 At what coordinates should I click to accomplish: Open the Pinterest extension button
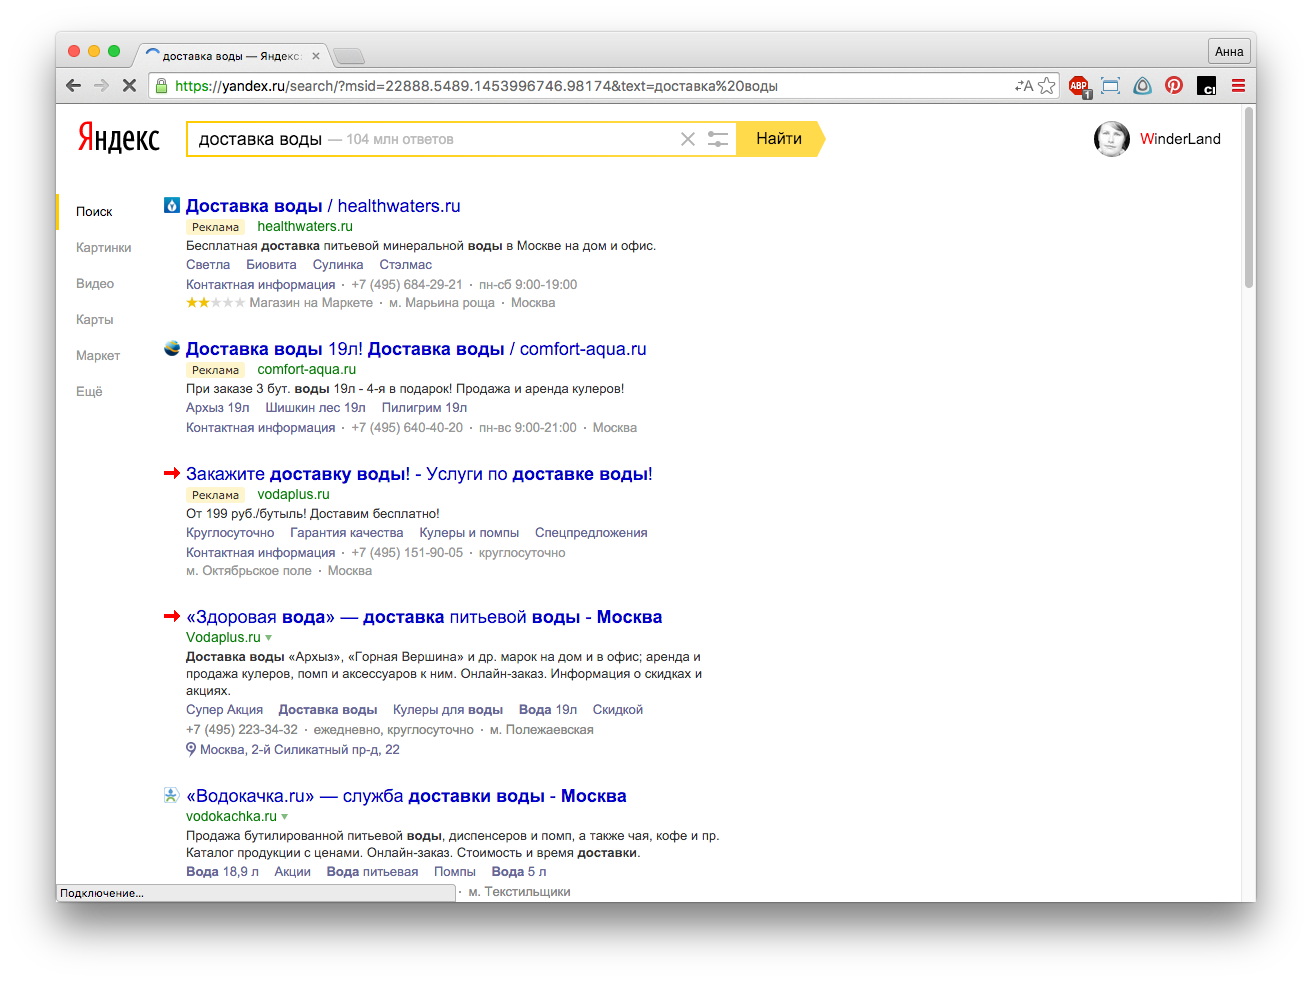tap(1174, 86)
